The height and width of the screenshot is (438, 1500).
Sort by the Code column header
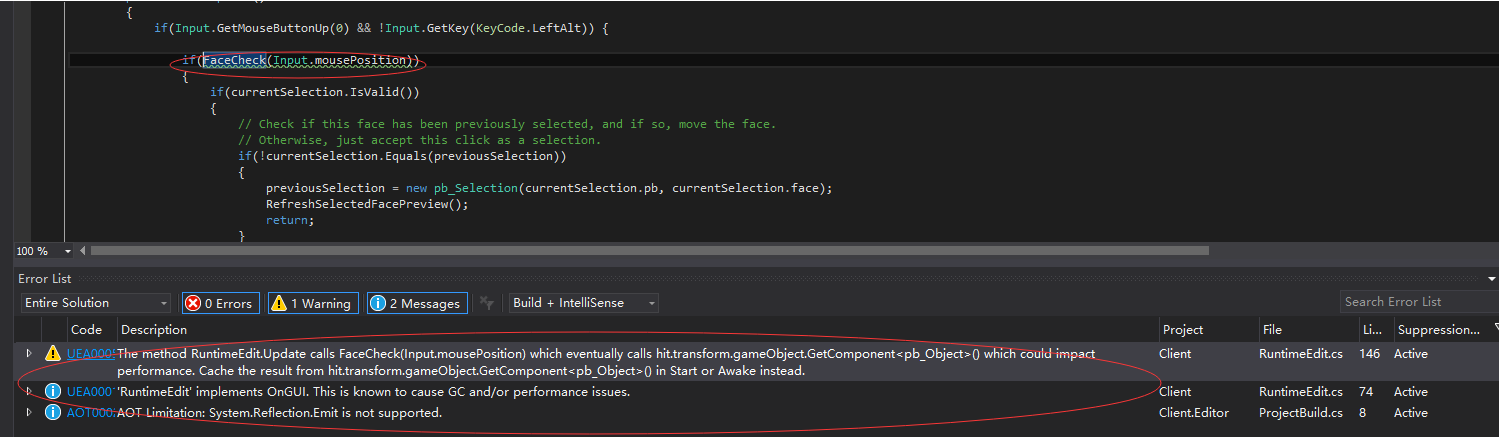86,329
